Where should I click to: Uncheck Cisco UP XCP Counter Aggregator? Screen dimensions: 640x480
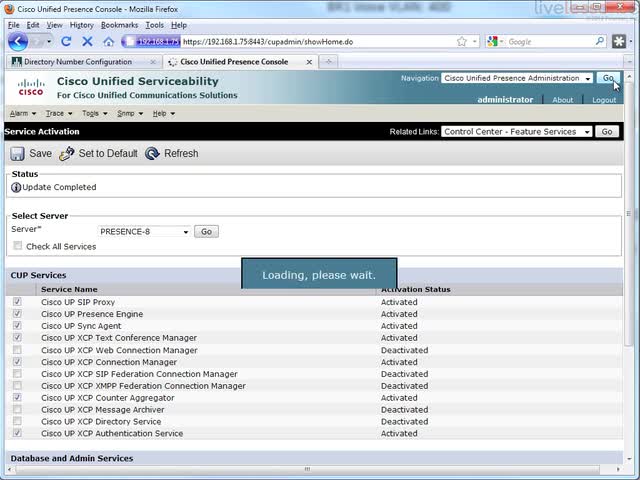click(x=17, y=397)
